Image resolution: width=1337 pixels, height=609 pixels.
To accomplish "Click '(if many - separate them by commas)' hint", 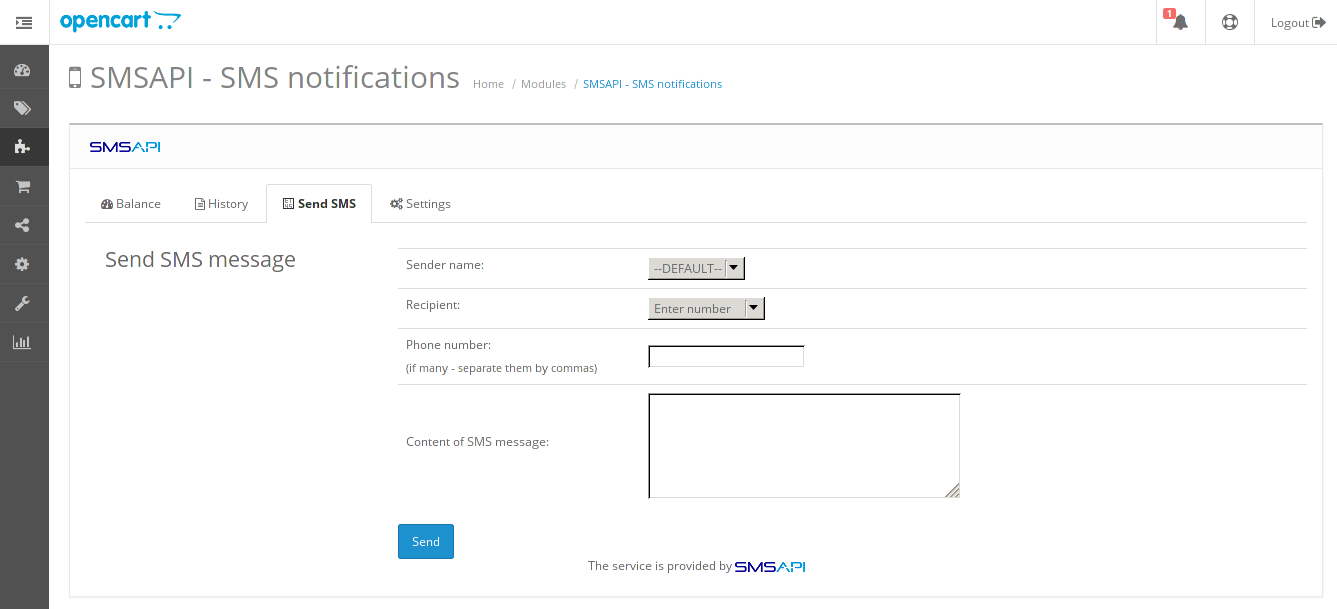I will 501,368.
